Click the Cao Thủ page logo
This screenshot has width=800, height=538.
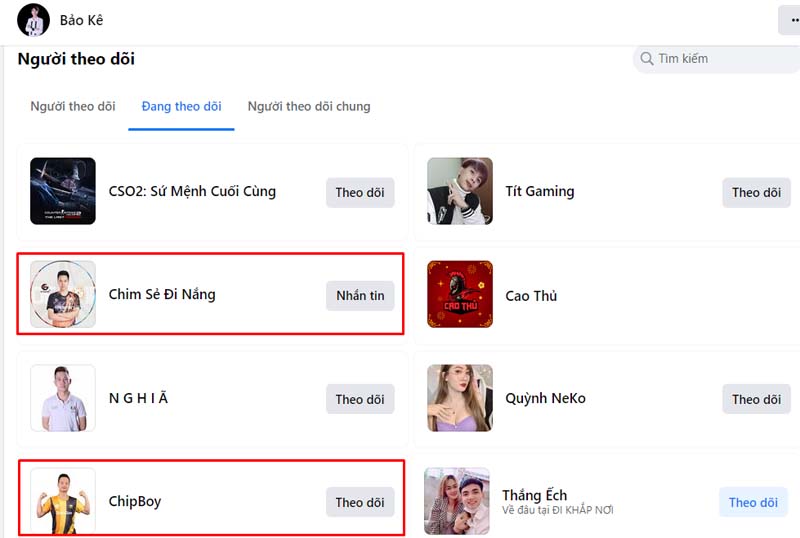[460, 294]
